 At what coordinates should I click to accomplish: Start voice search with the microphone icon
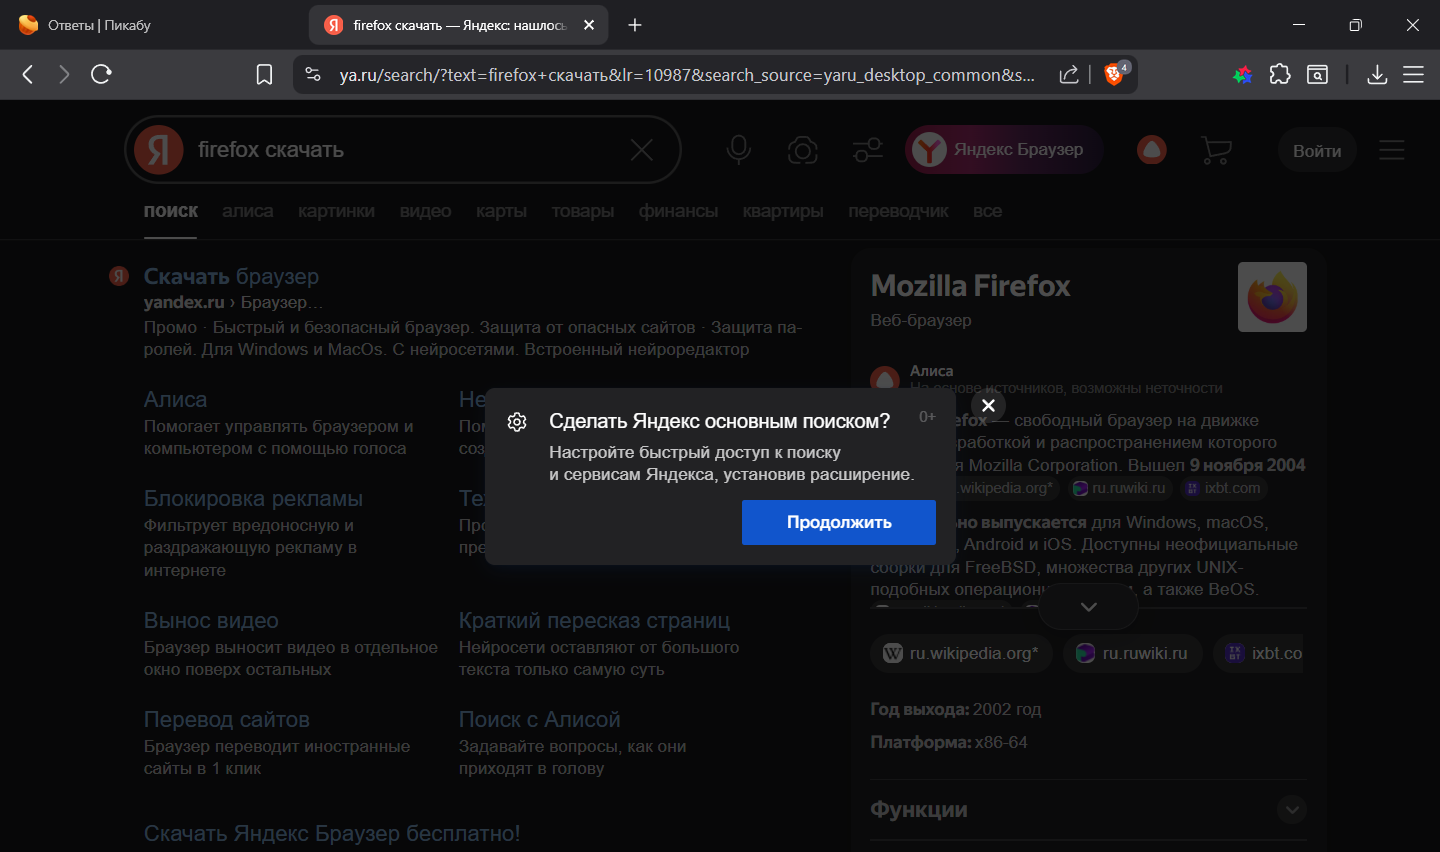[739, 150]
